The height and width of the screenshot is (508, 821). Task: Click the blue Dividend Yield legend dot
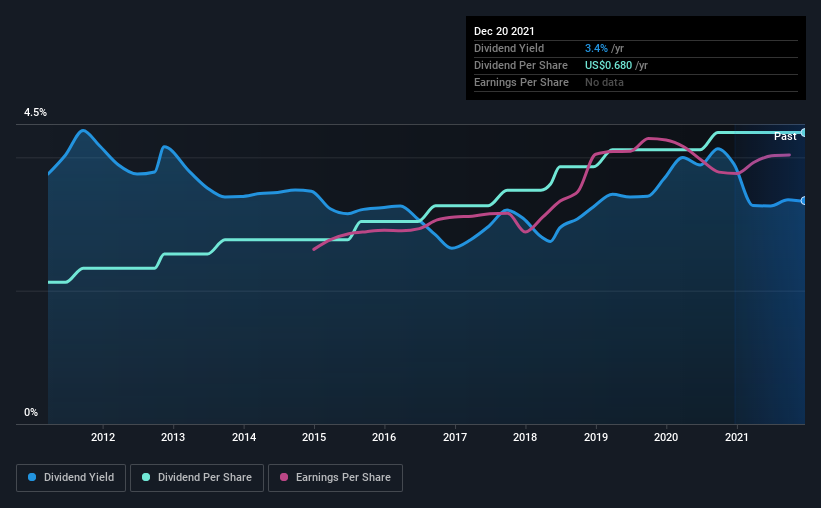coord(32,477)
